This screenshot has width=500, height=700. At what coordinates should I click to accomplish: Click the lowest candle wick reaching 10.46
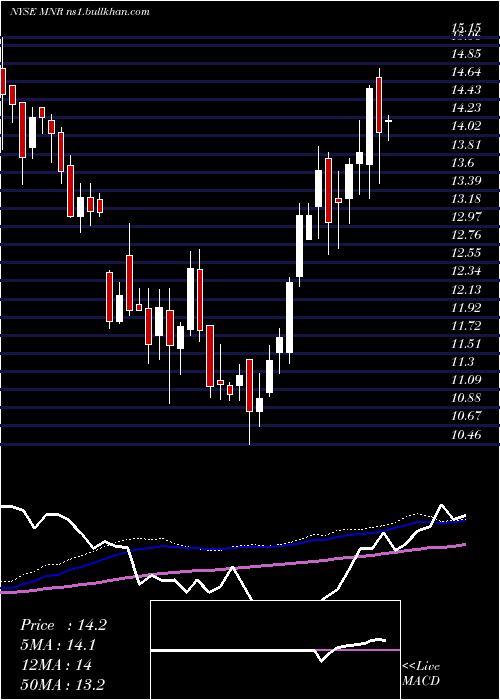click(x=250, y=429)
